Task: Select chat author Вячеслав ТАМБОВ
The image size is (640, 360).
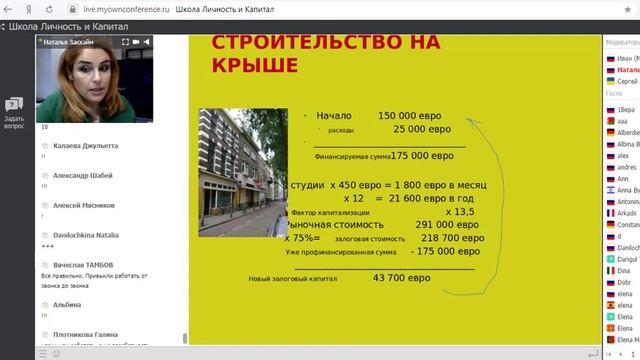Action: pyautogui.click(x=83, y=265)
